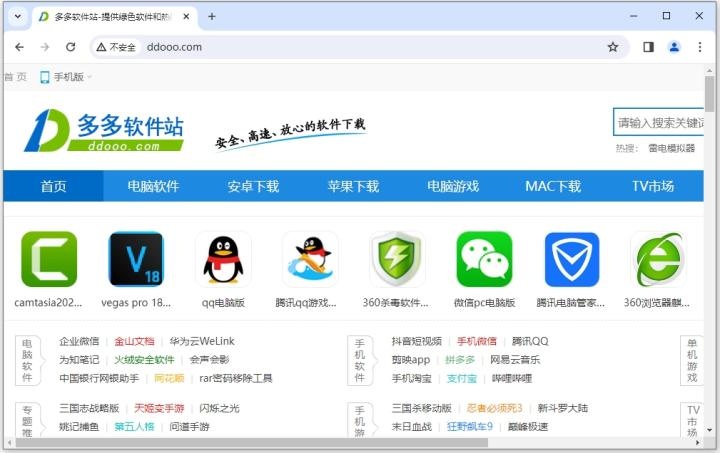Screen dimensions: 720x453
Task: Open the 中国银行网银助手 link
Action: (x=99, y=378)
